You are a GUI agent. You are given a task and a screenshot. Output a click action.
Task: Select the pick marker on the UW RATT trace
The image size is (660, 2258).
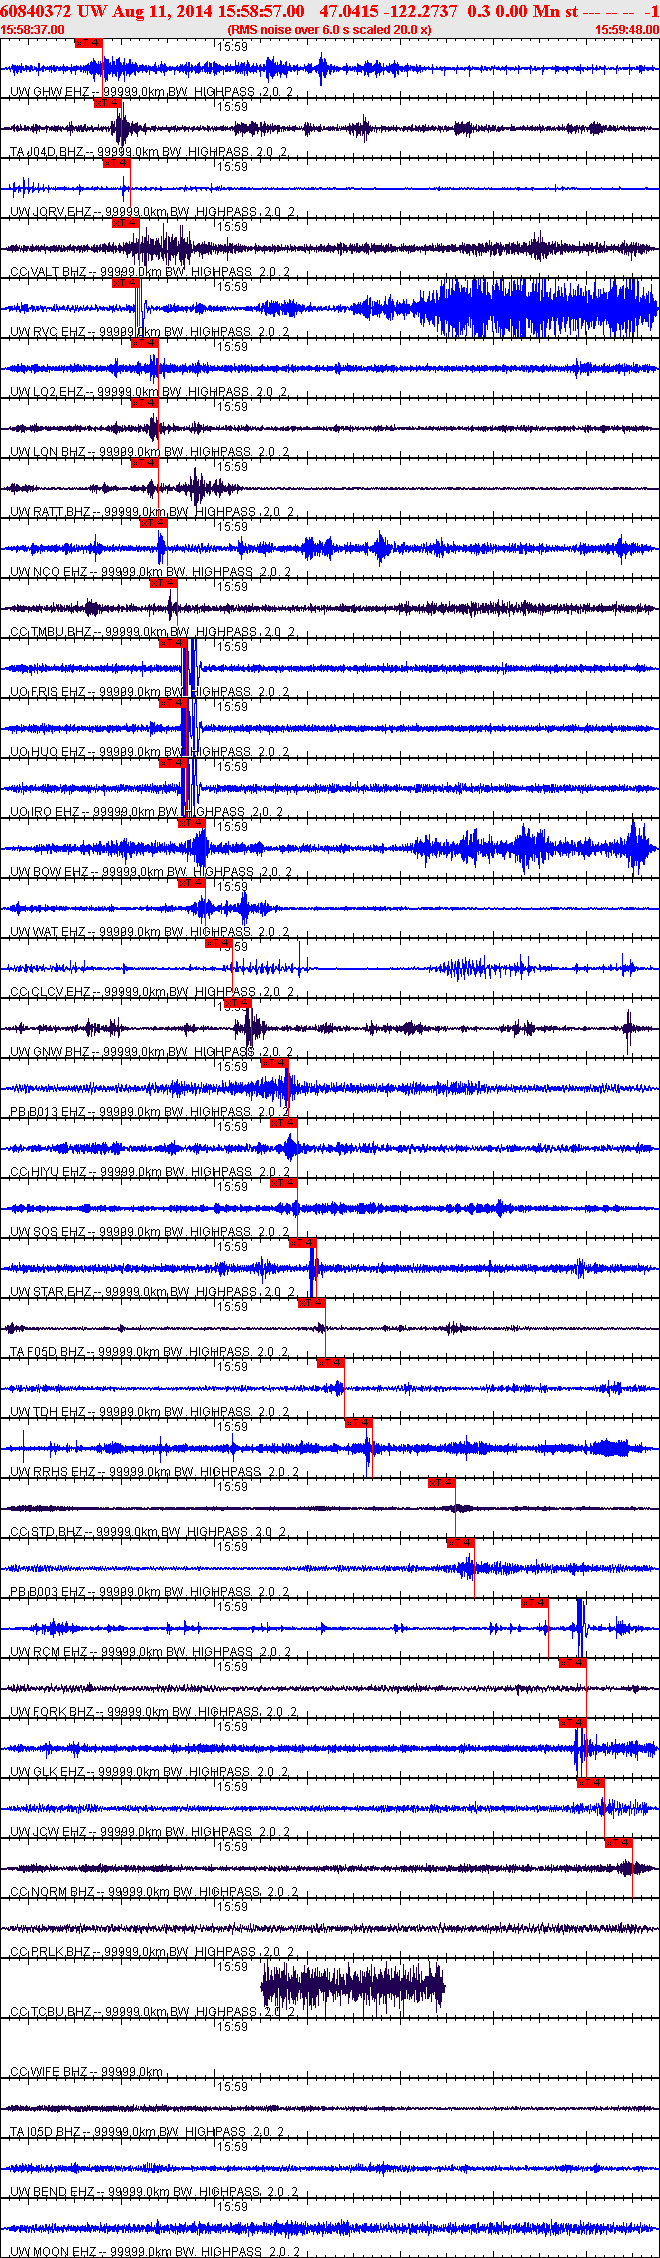pos(145,463)
